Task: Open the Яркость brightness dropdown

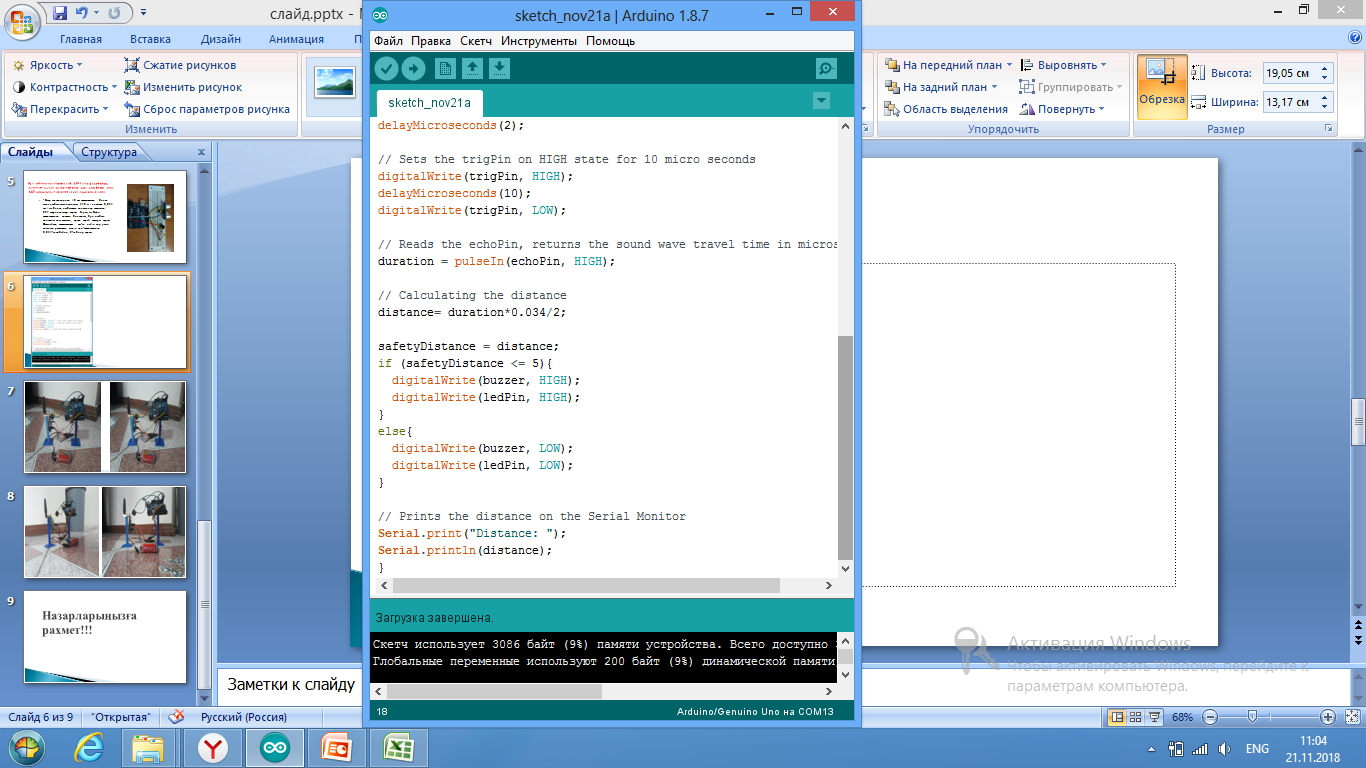Action: [49, 65]
